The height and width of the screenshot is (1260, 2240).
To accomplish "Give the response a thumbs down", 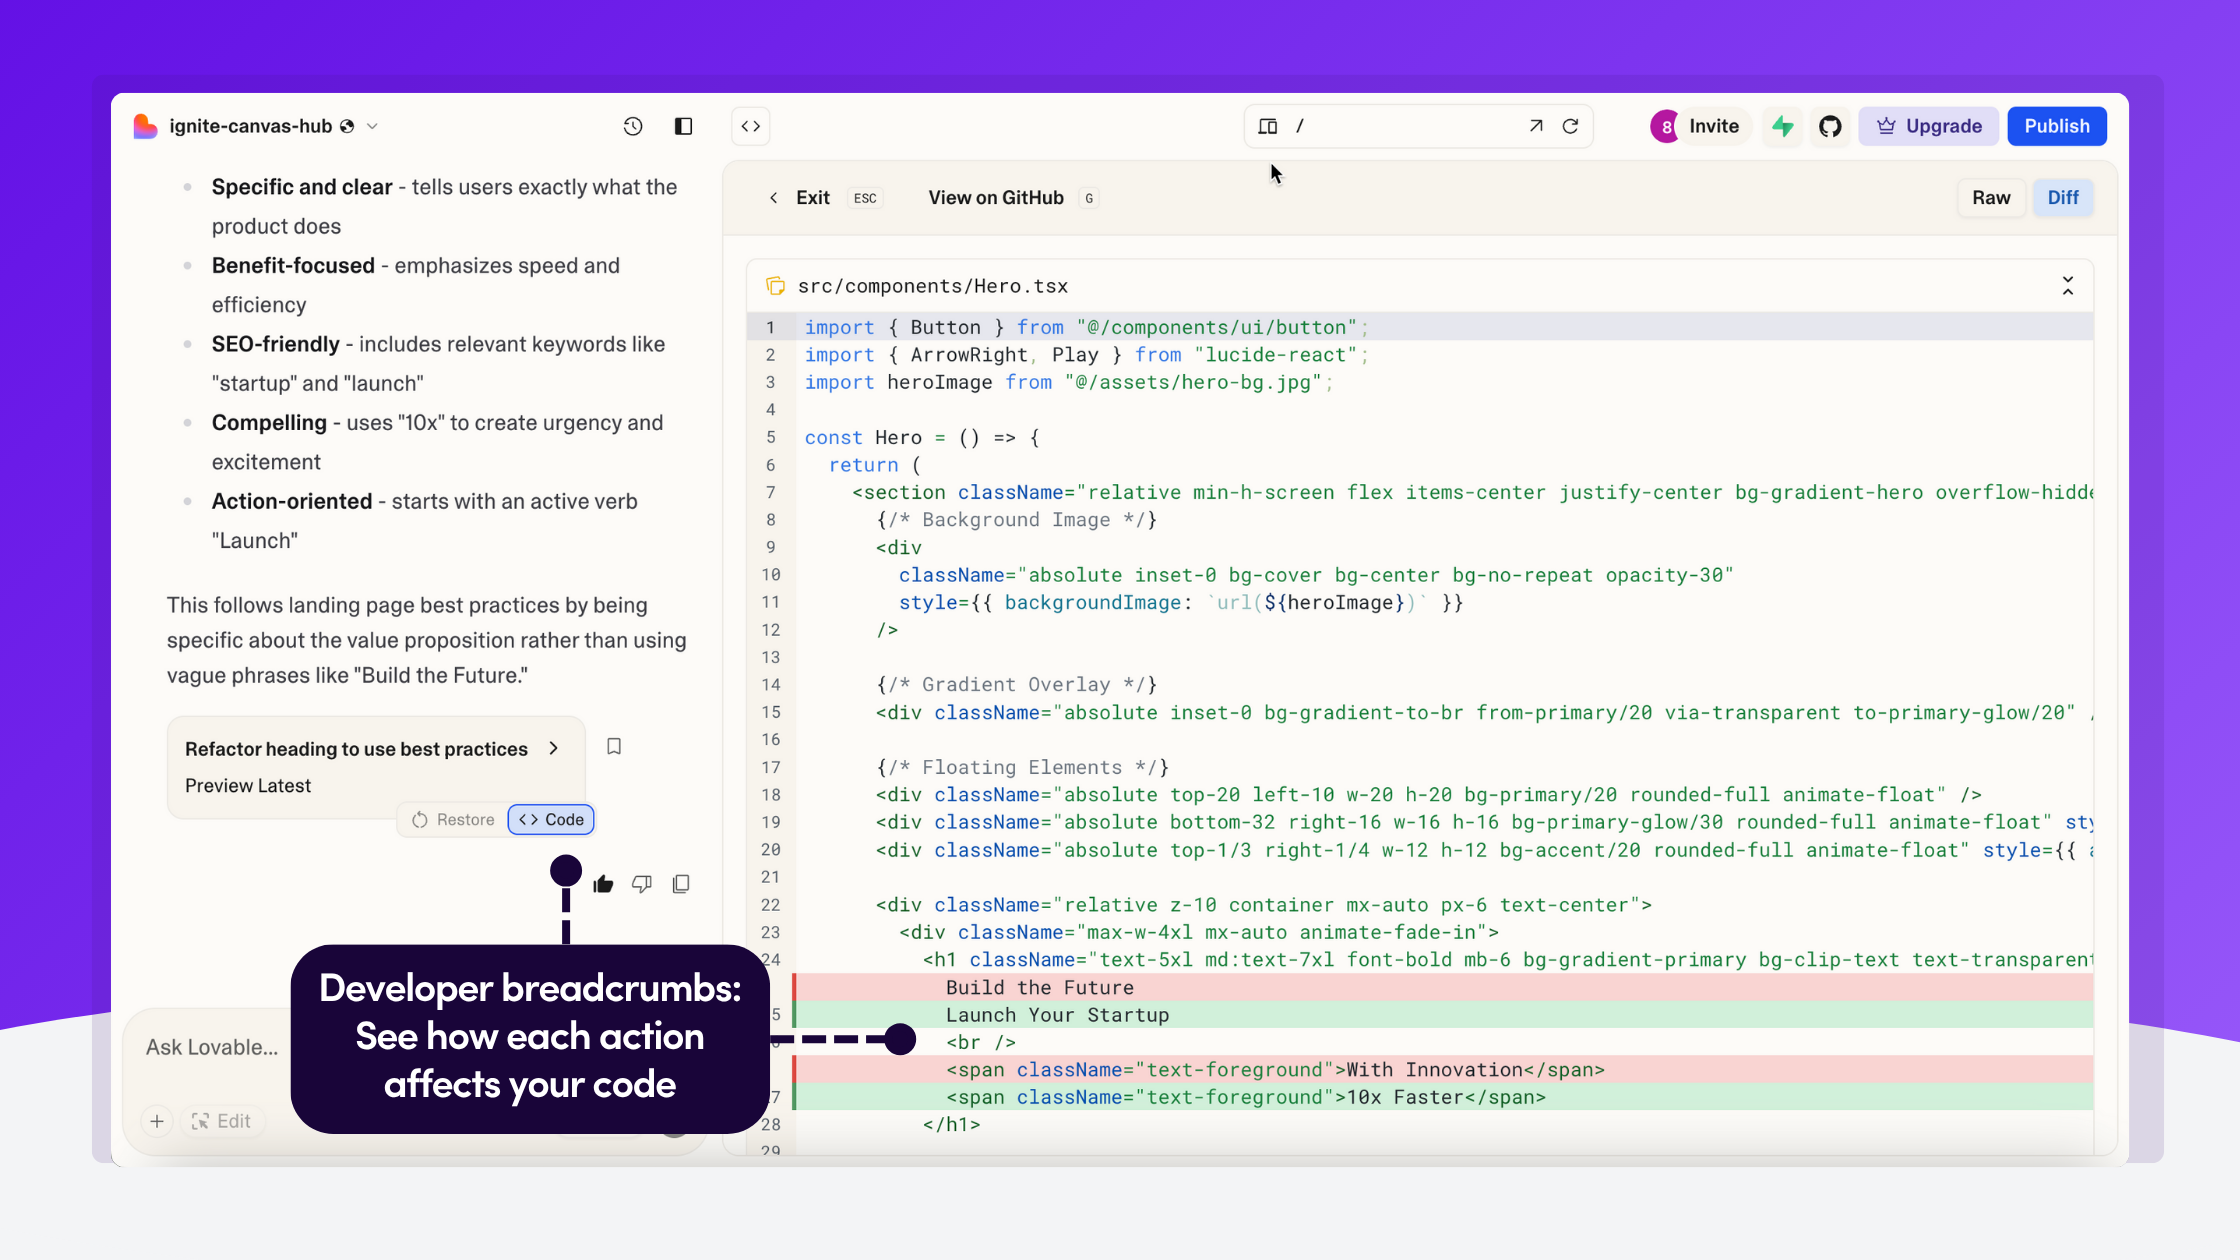I will point(642,884).
